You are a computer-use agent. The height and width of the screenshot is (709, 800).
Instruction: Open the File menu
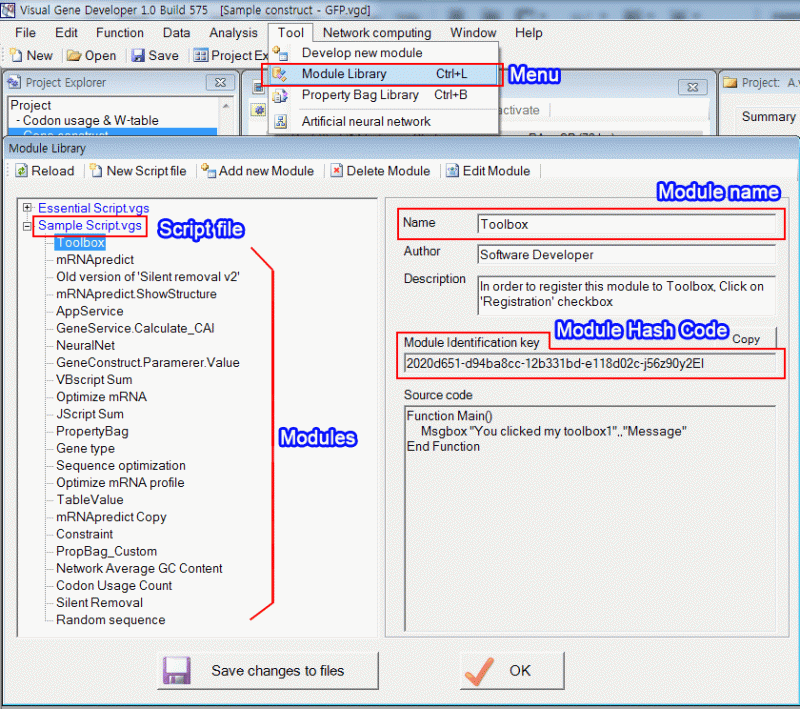point(26,33)
